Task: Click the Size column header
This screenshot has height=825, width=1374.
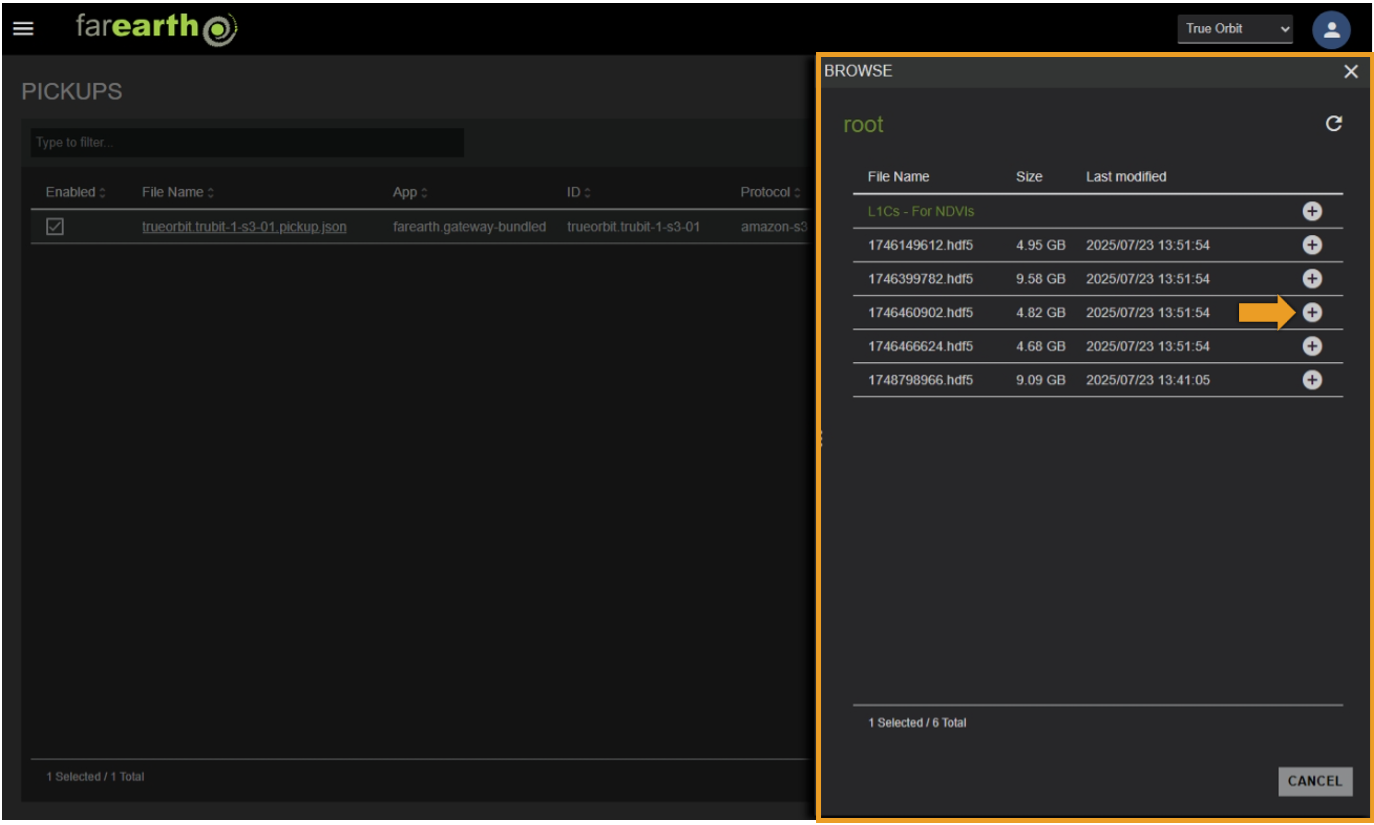Action: 1029,176
